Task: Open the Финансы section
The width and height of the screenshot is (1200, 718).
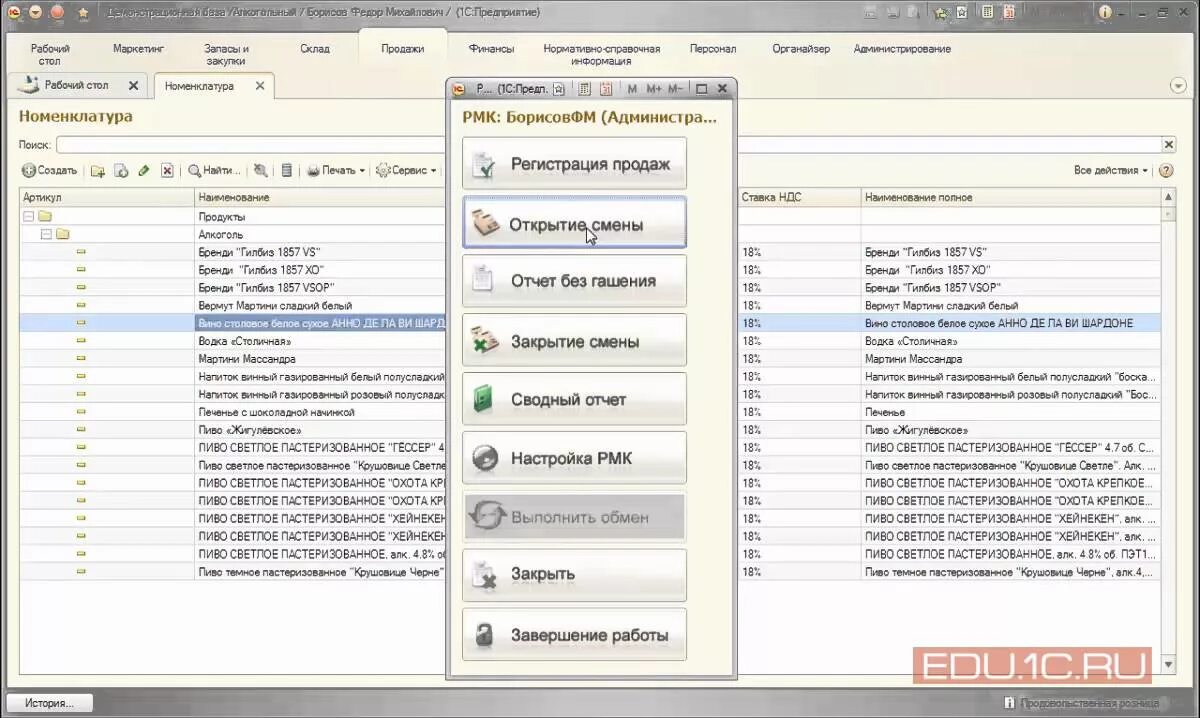Action: [x=491, y=48]
